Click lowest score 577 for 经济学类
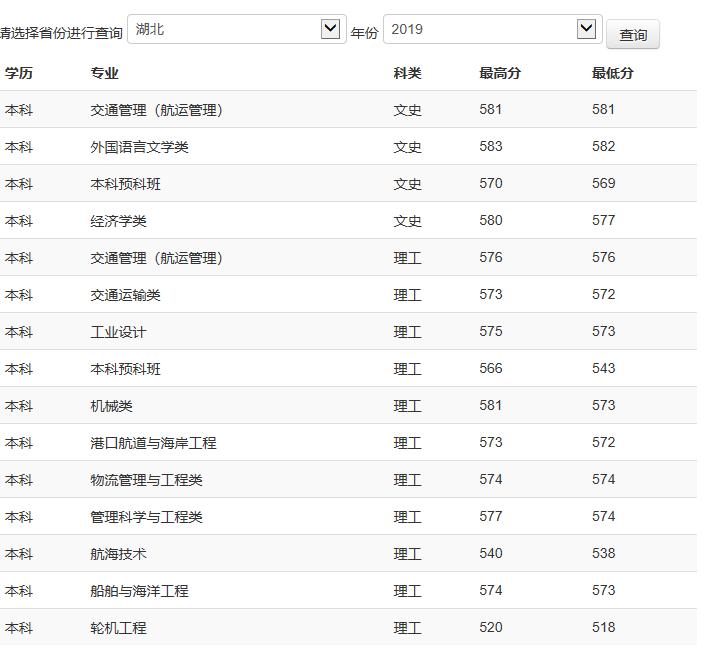The width and height of the screenshot is (705, 653). point(603,220)
